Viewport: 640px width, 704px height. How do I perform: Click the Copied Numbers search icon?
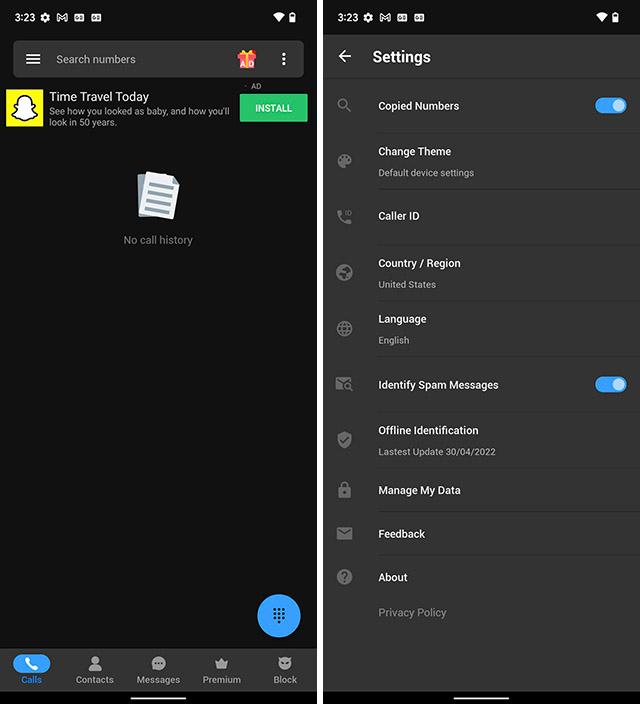344,106
